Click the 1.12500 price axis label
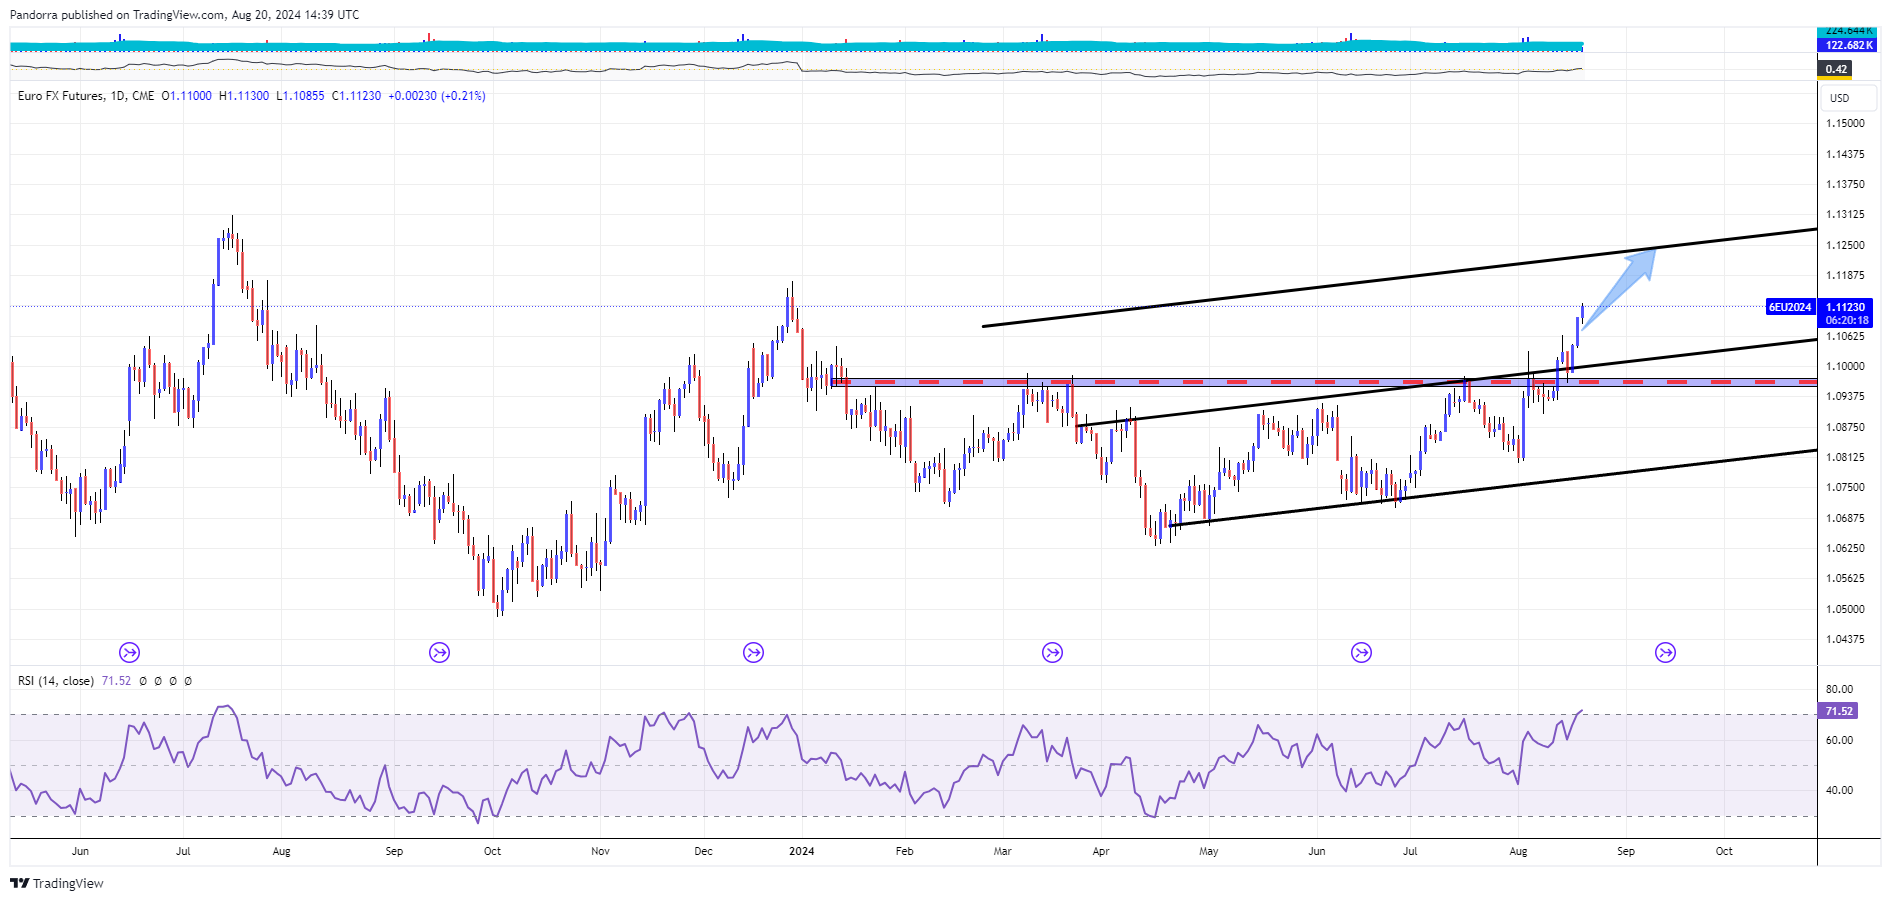 pos(1845,245)
